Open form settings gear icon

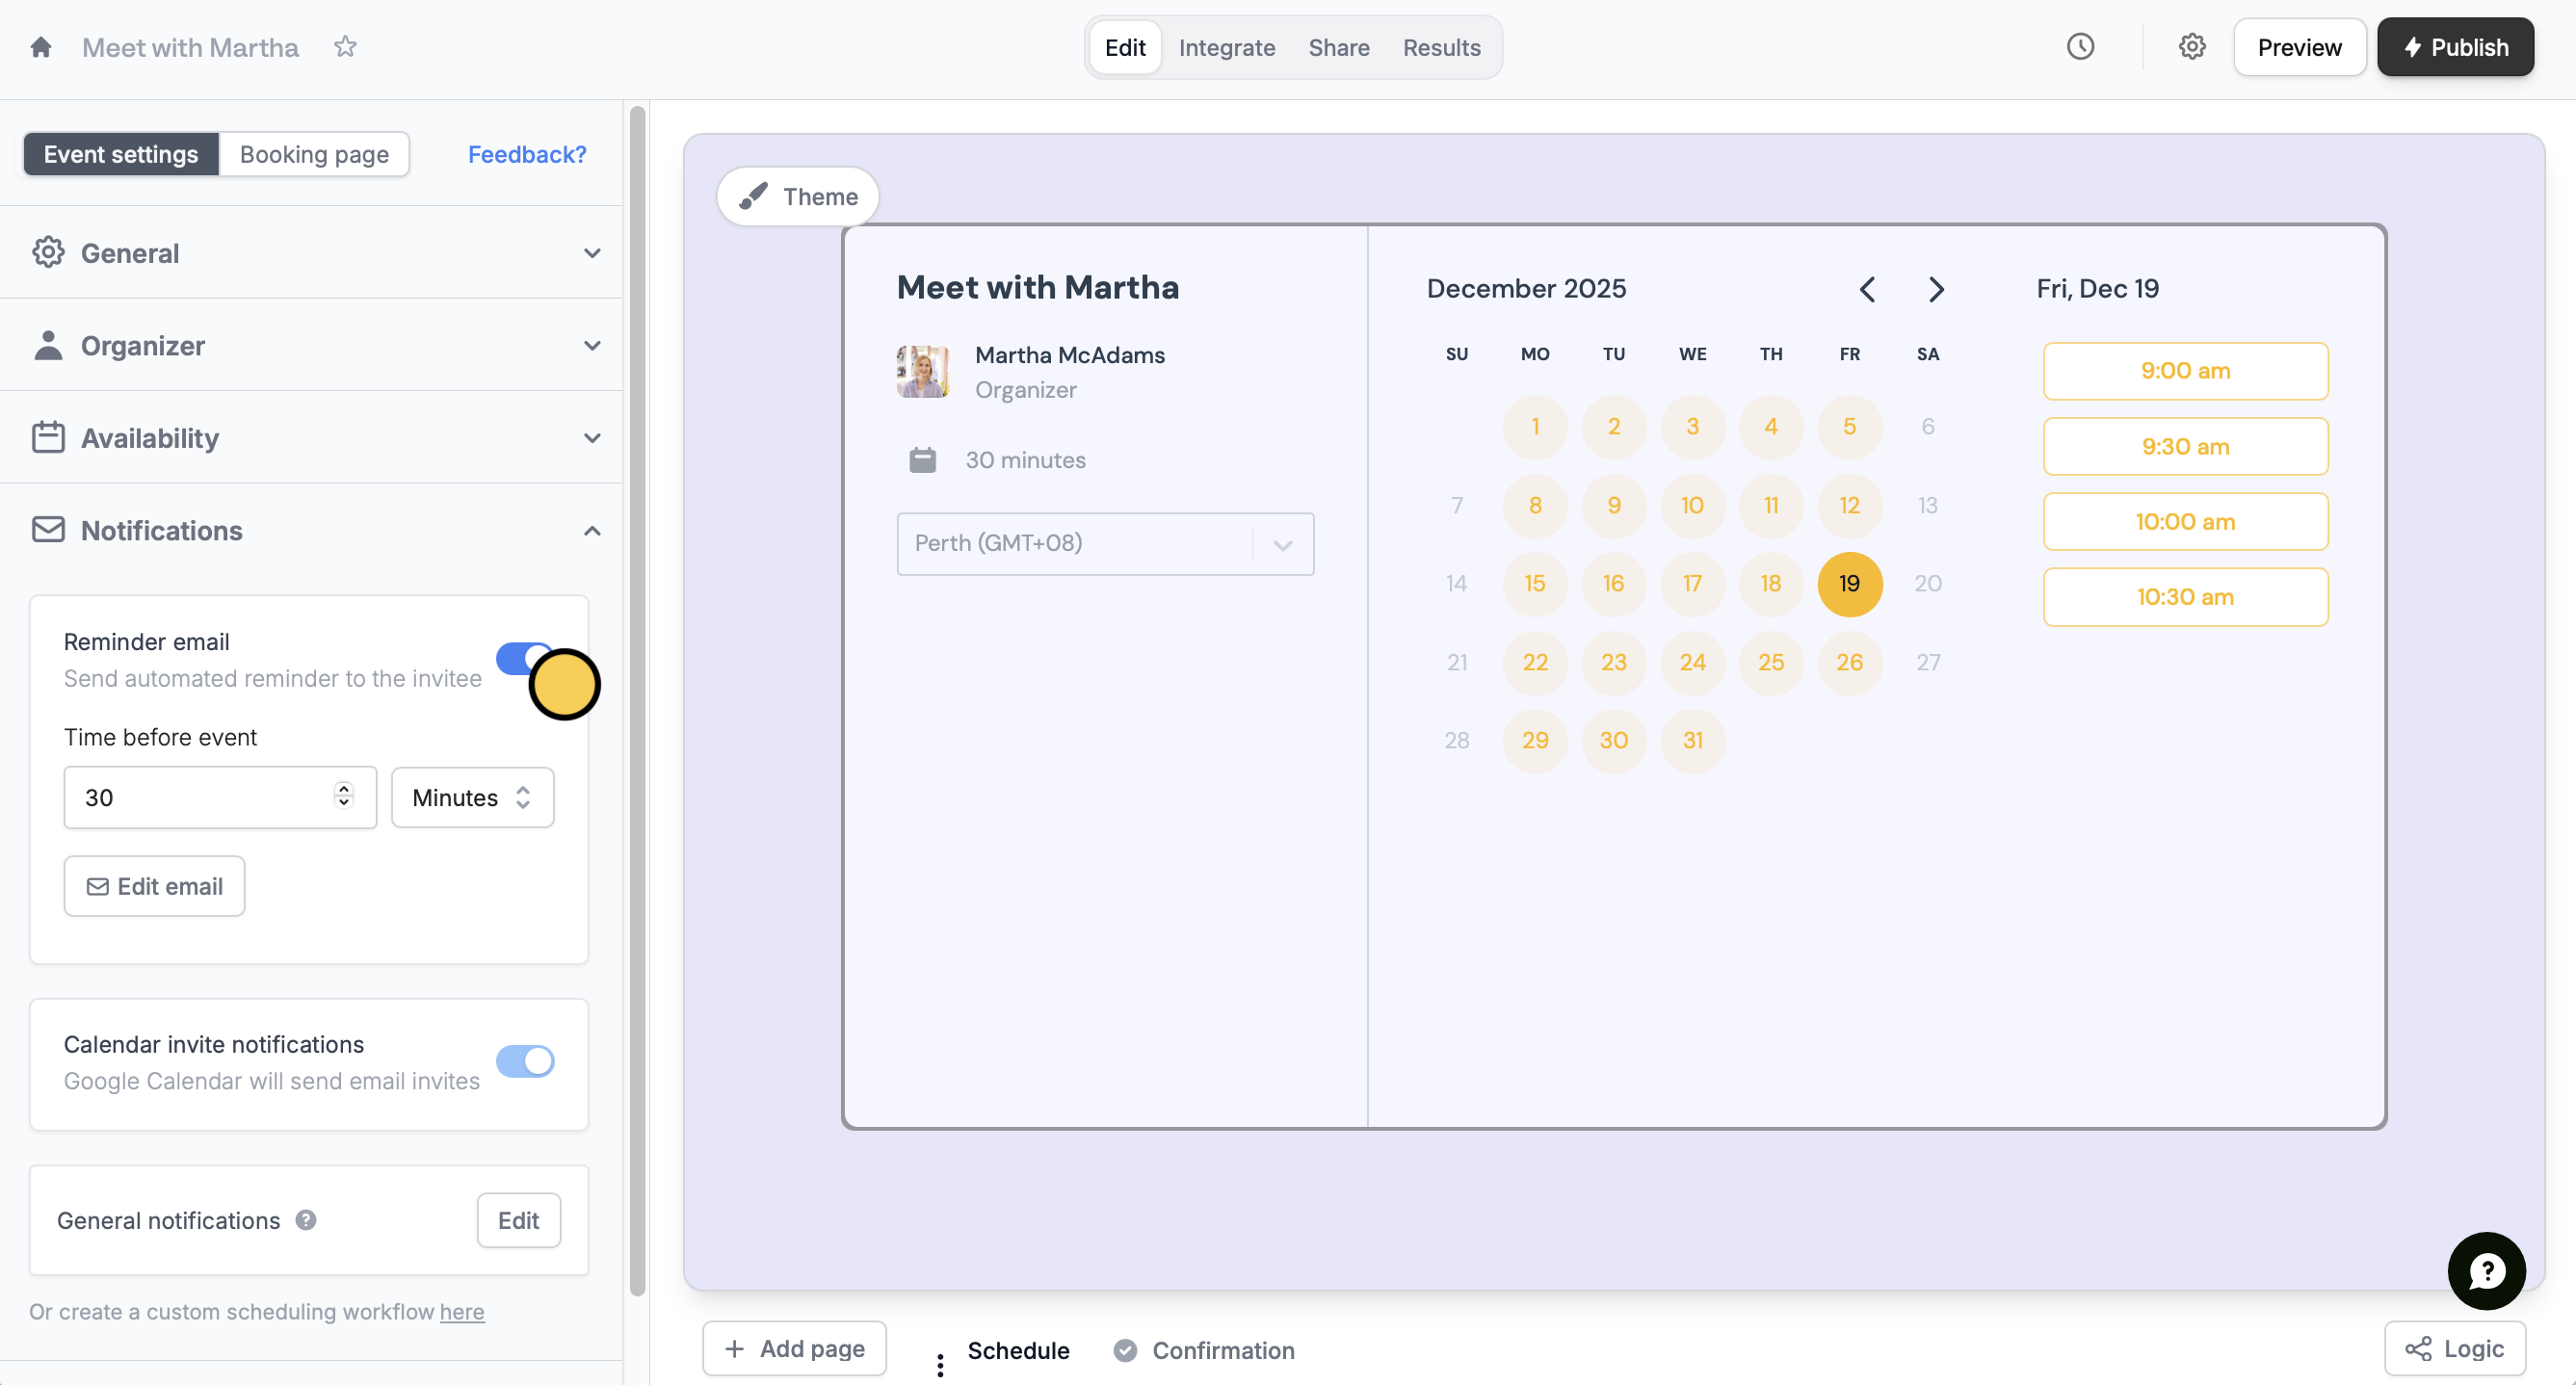pos(2192,47)
